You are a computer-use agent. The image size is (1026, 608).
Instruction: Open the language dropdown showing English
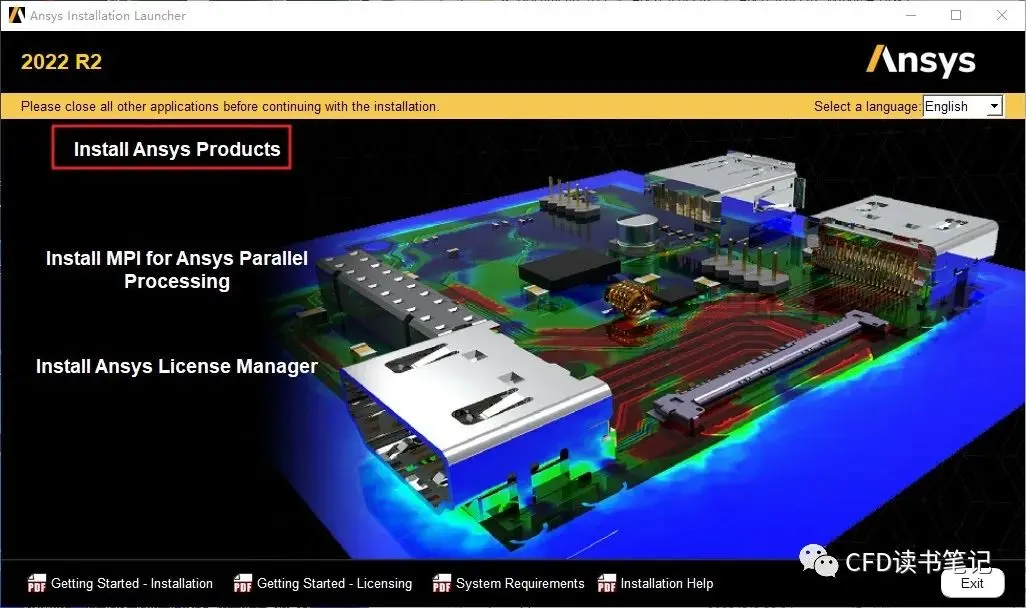(963, 106)
